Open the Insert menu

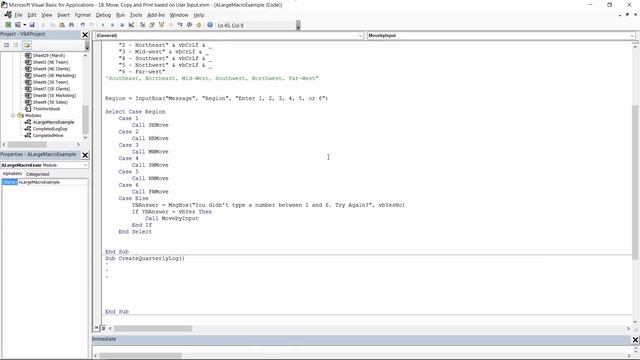pyautogui.click(x=63, y=15)
